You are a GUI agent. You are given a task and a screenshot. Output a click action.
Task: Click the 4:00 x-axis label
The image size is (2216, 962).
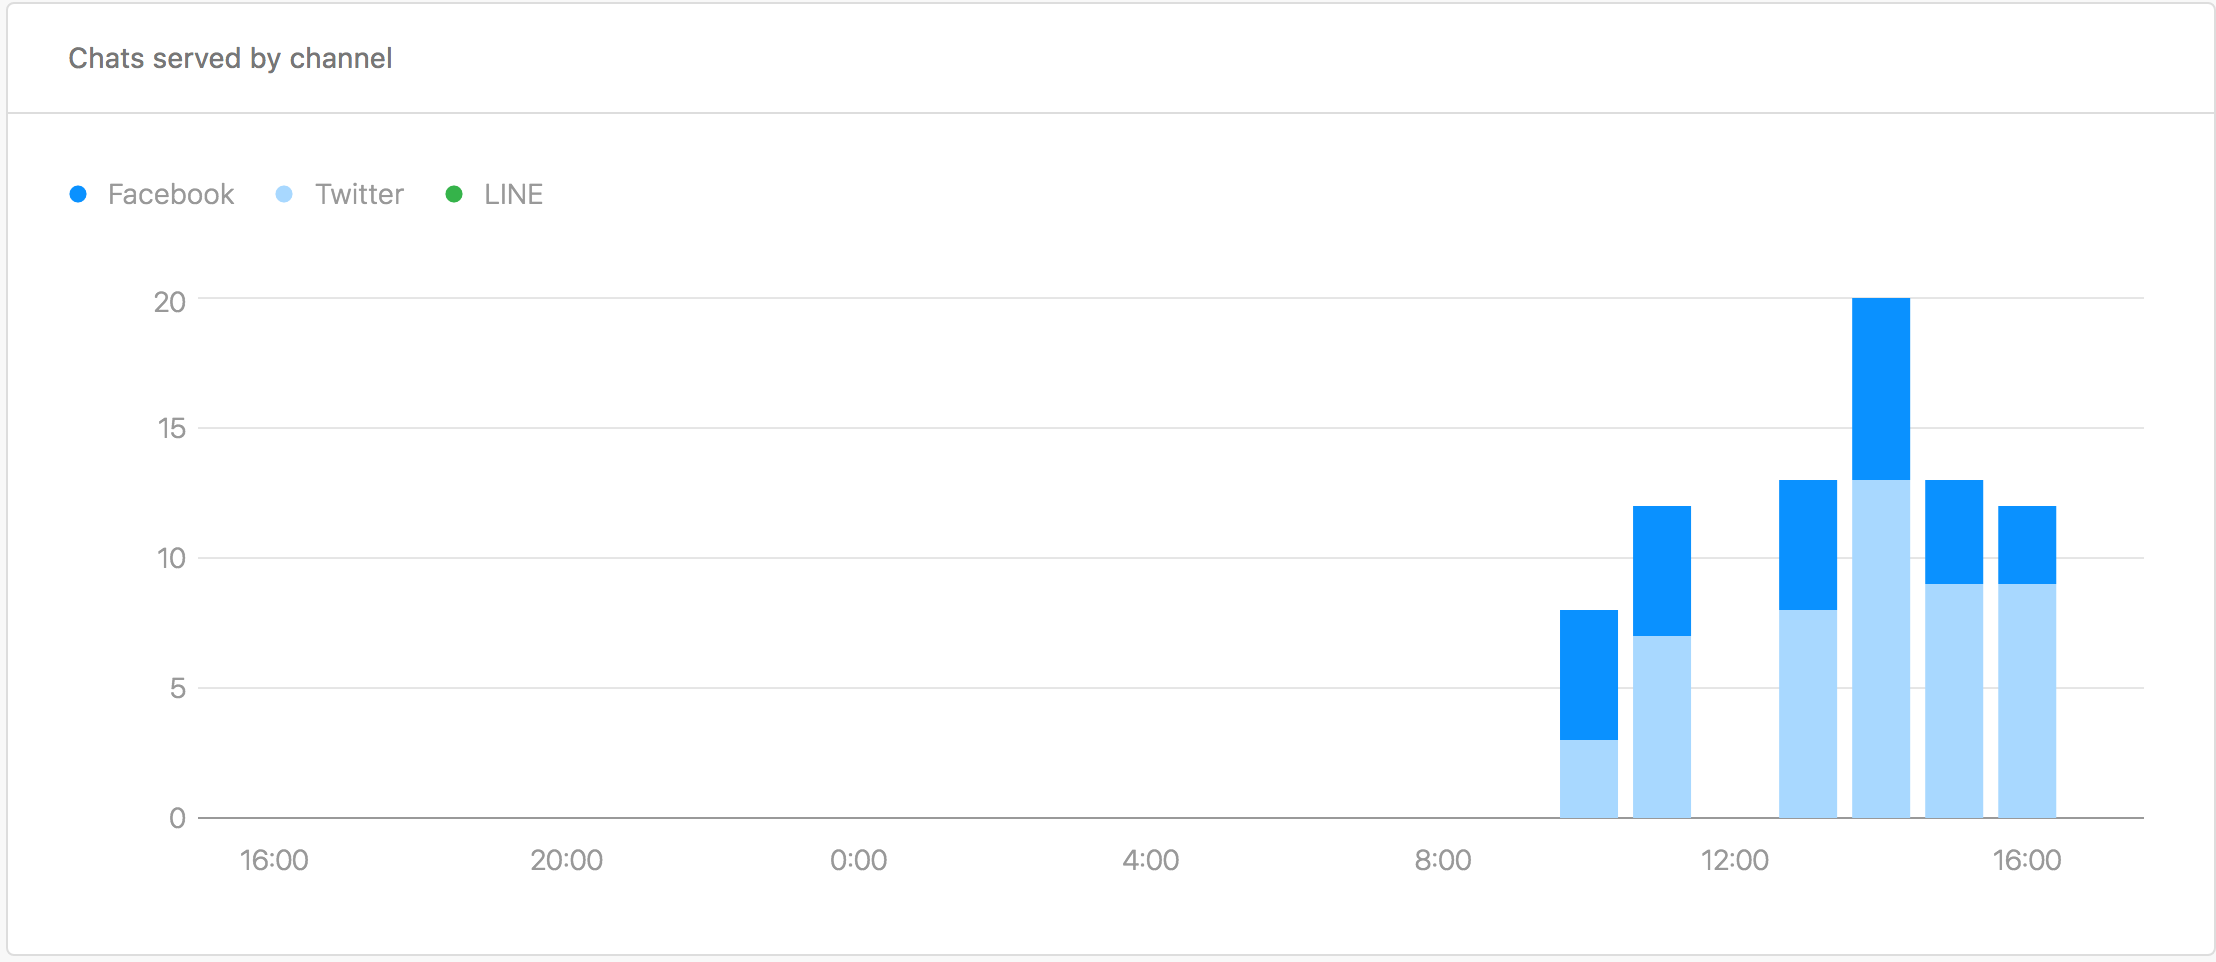[x=1151, y=860]
